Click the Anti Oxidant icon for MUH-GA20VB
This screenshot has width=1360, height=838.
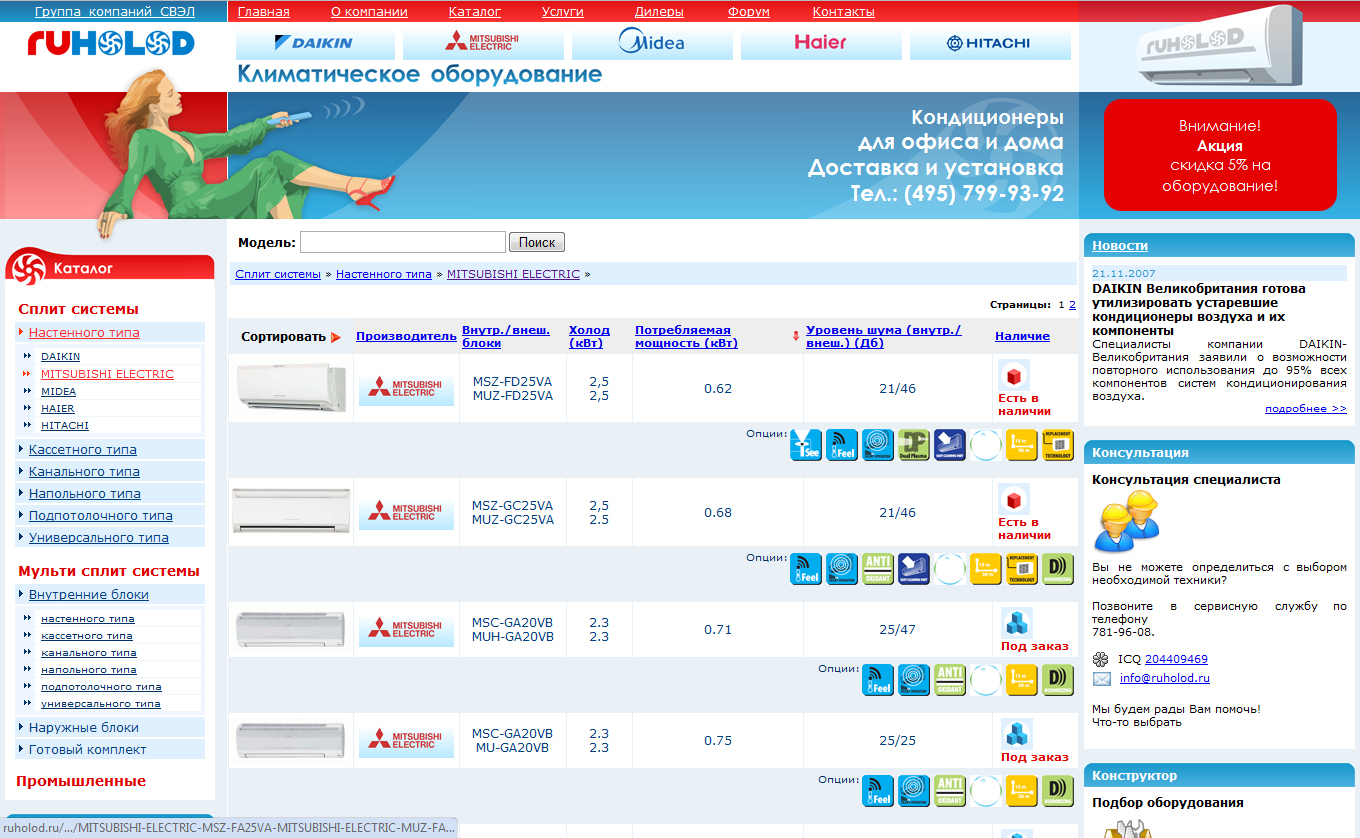click(950, 680)
